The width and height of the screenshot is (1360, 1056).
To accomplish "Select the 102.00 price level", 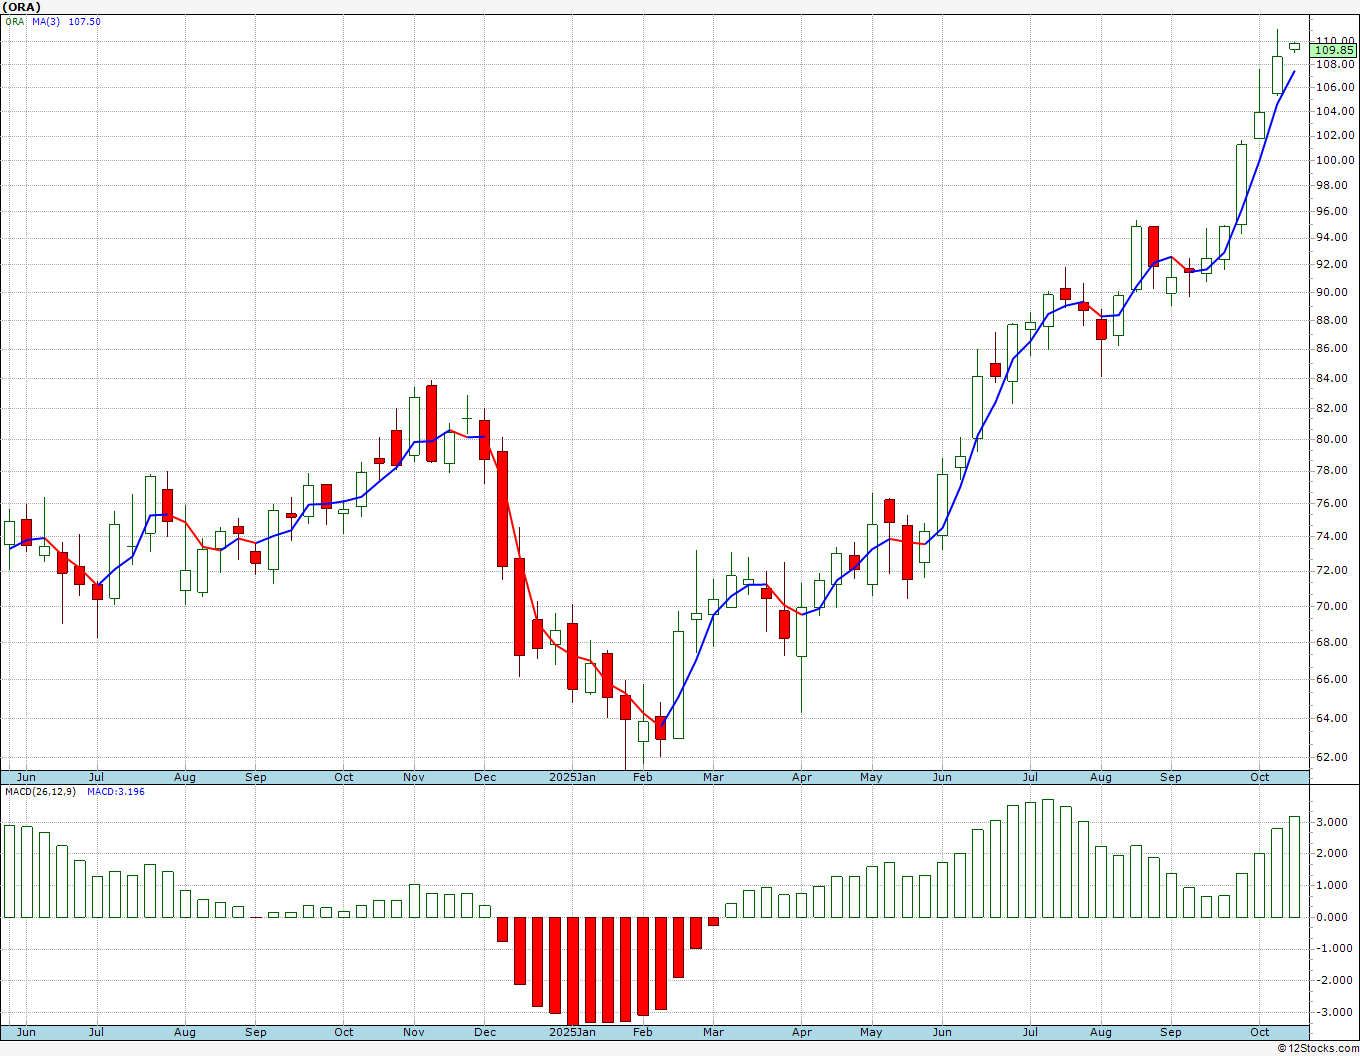I will point(1335,135).
